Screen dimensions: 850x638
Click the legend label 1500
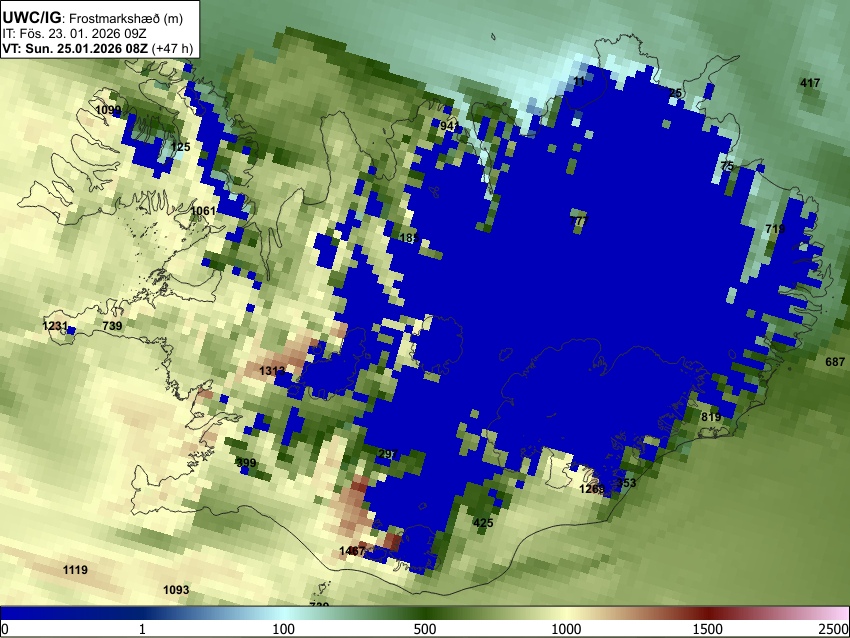[x=708, y=629]
